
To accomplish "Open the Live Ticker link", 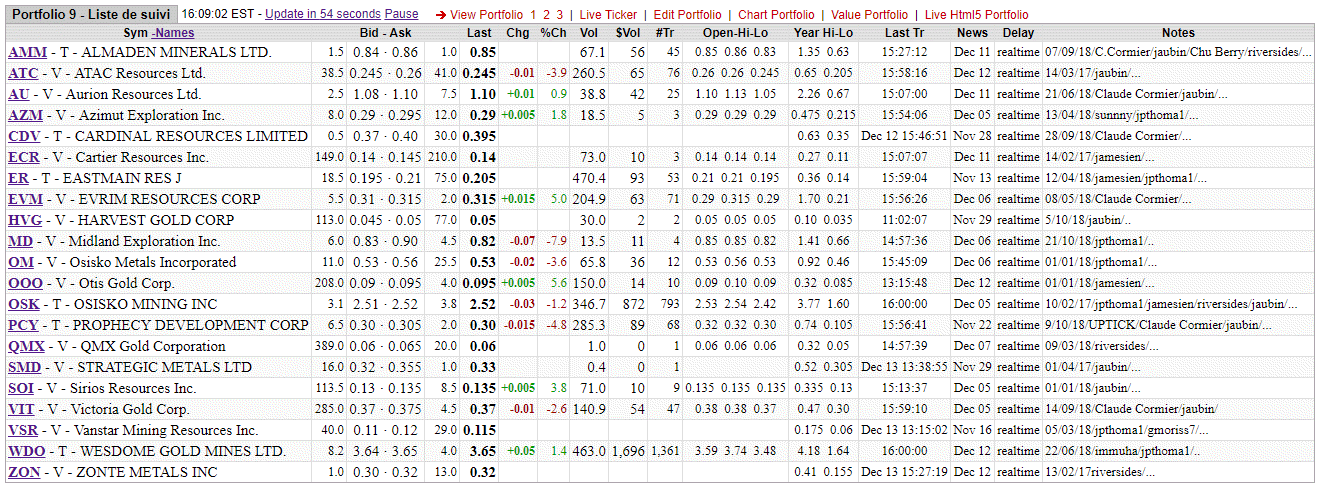I will tap(608, 15).
